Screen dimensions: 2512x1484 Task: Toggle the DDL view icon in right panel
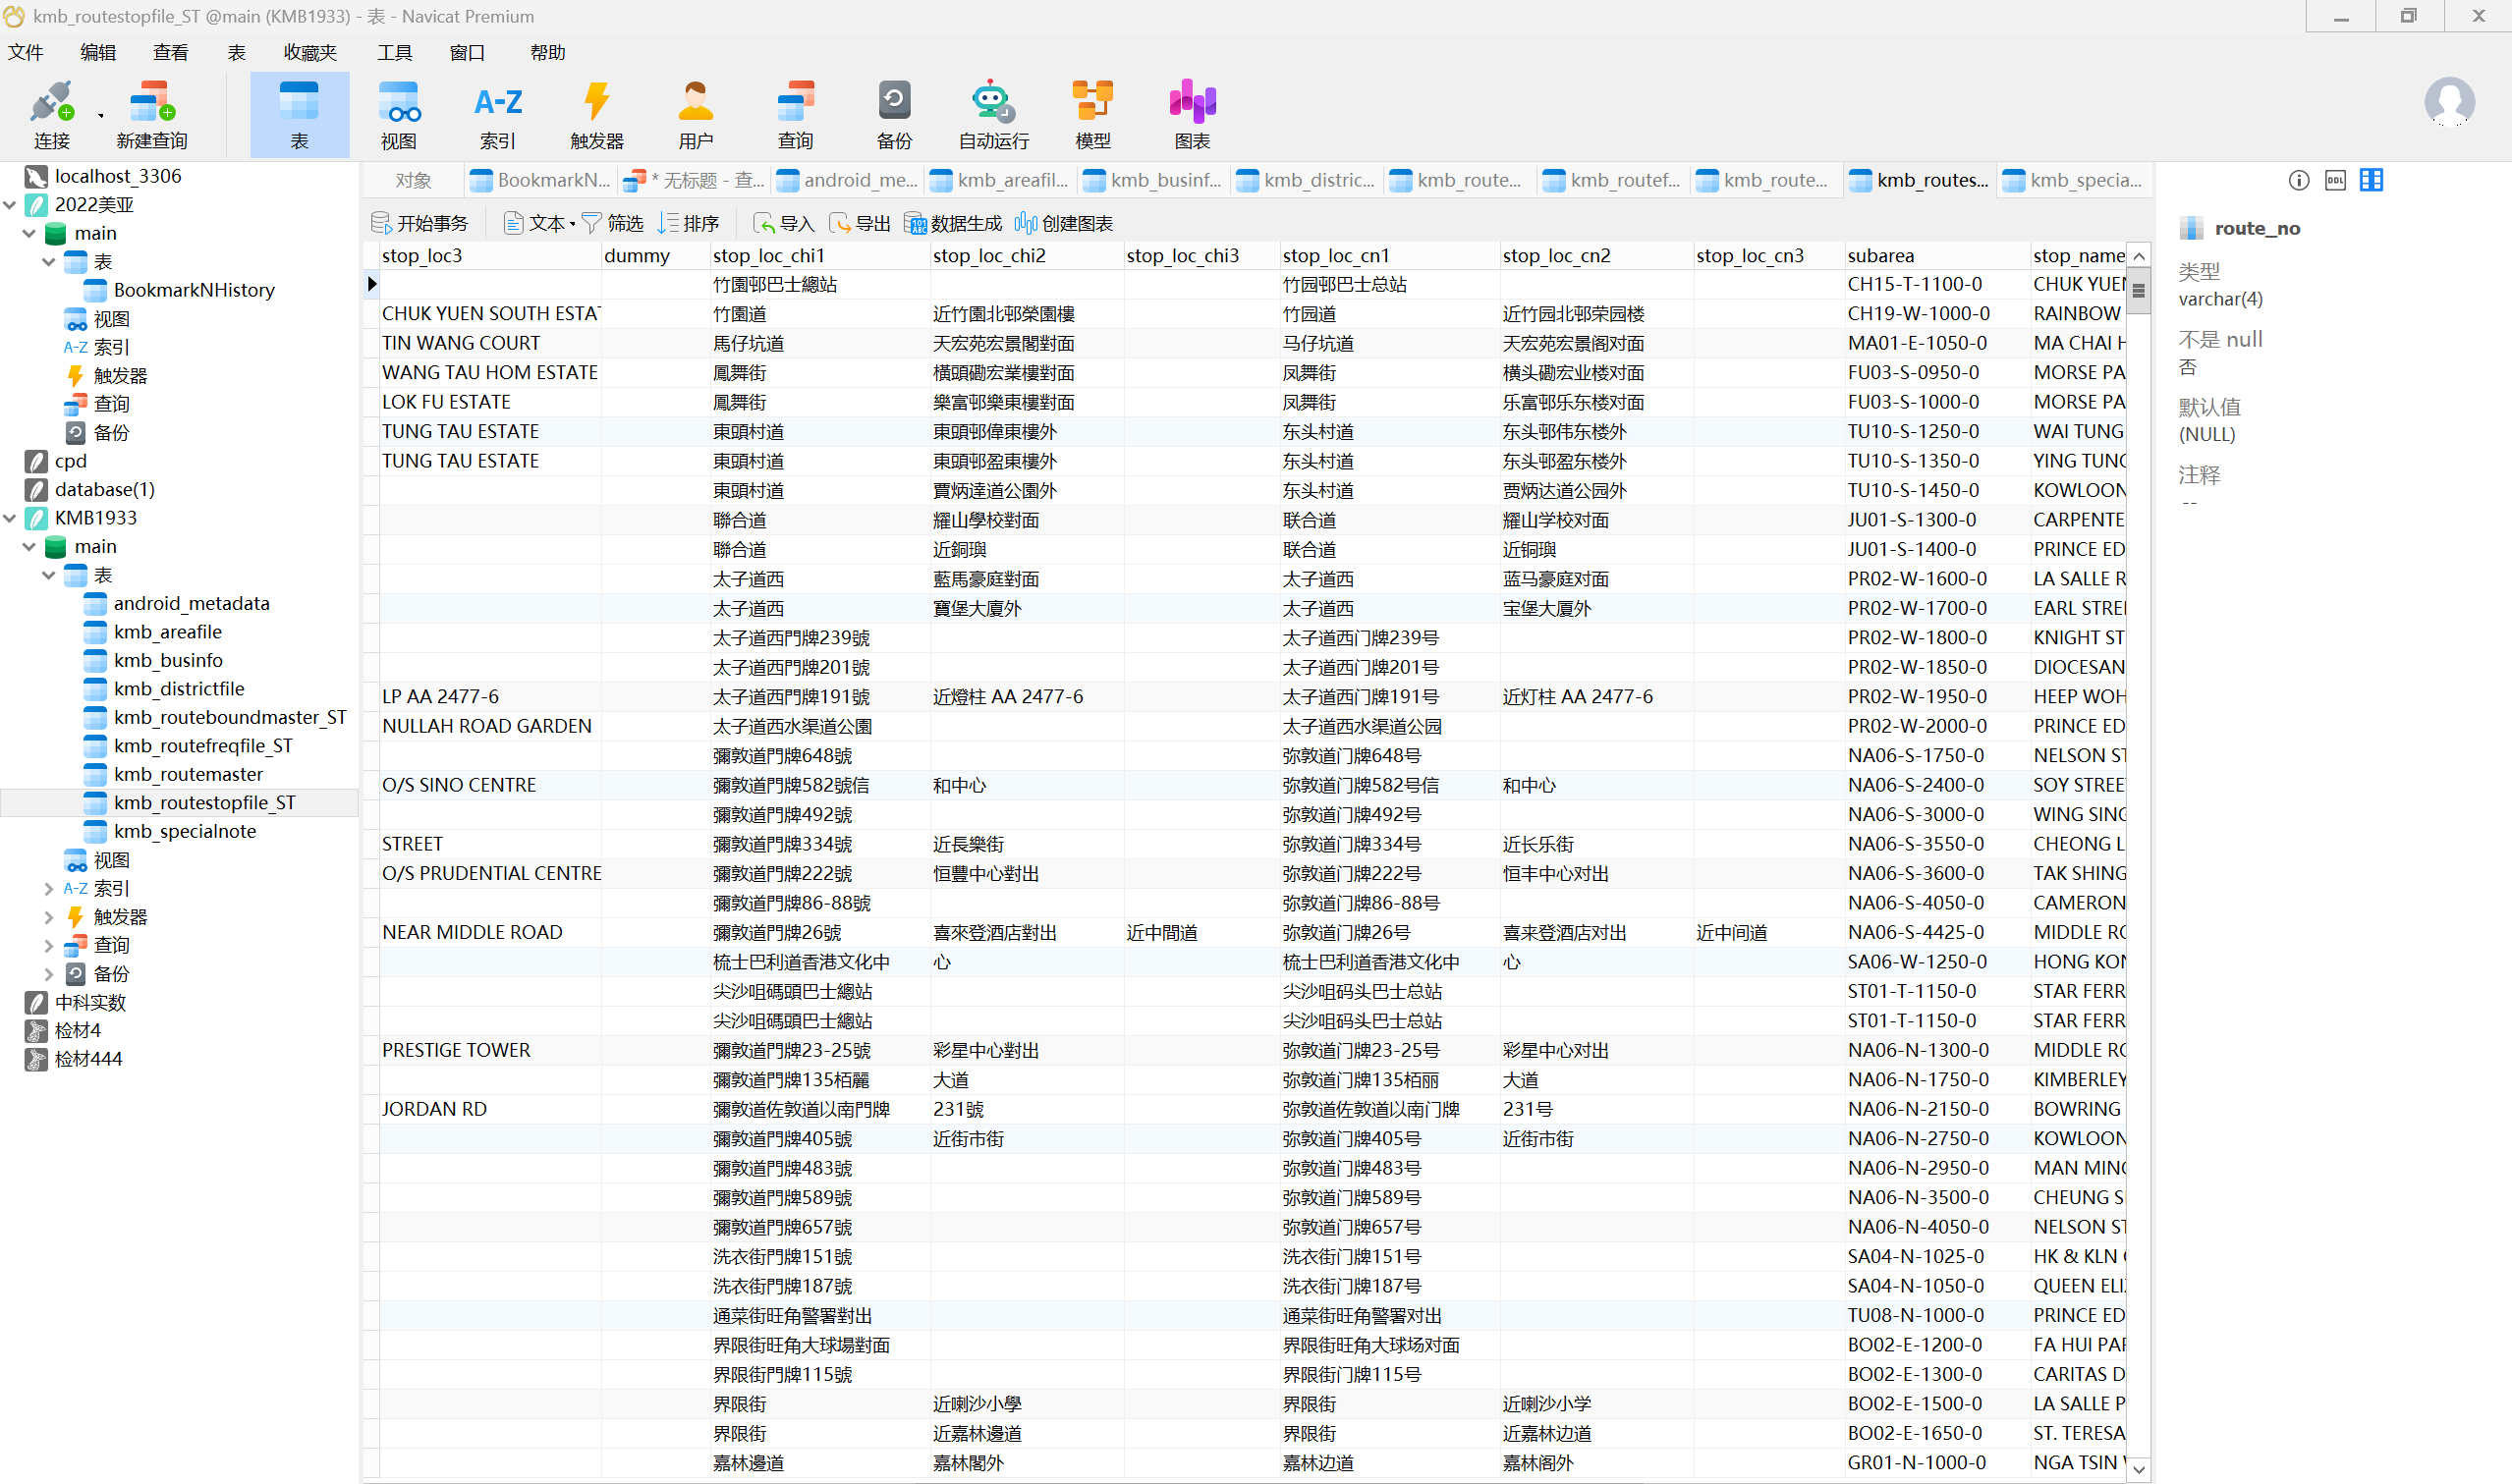point(2335,180)
